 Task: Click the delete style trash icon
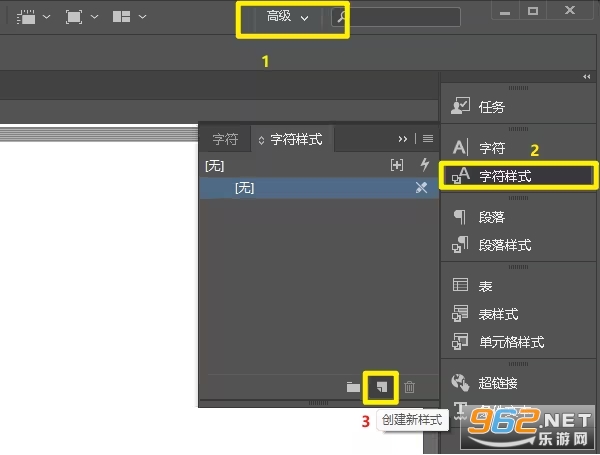point(409,387)
